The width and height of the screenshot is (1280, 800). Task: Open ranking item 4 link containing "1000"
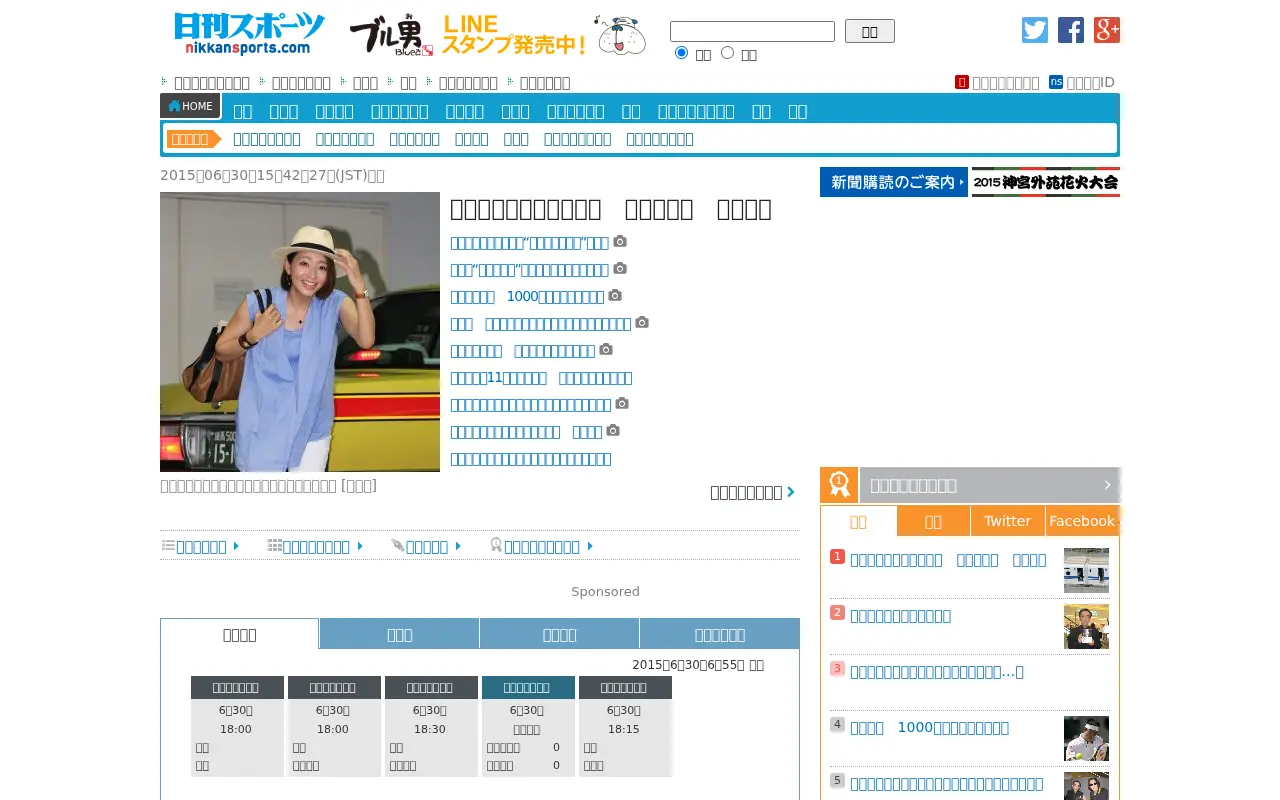[x=929, y=728]
